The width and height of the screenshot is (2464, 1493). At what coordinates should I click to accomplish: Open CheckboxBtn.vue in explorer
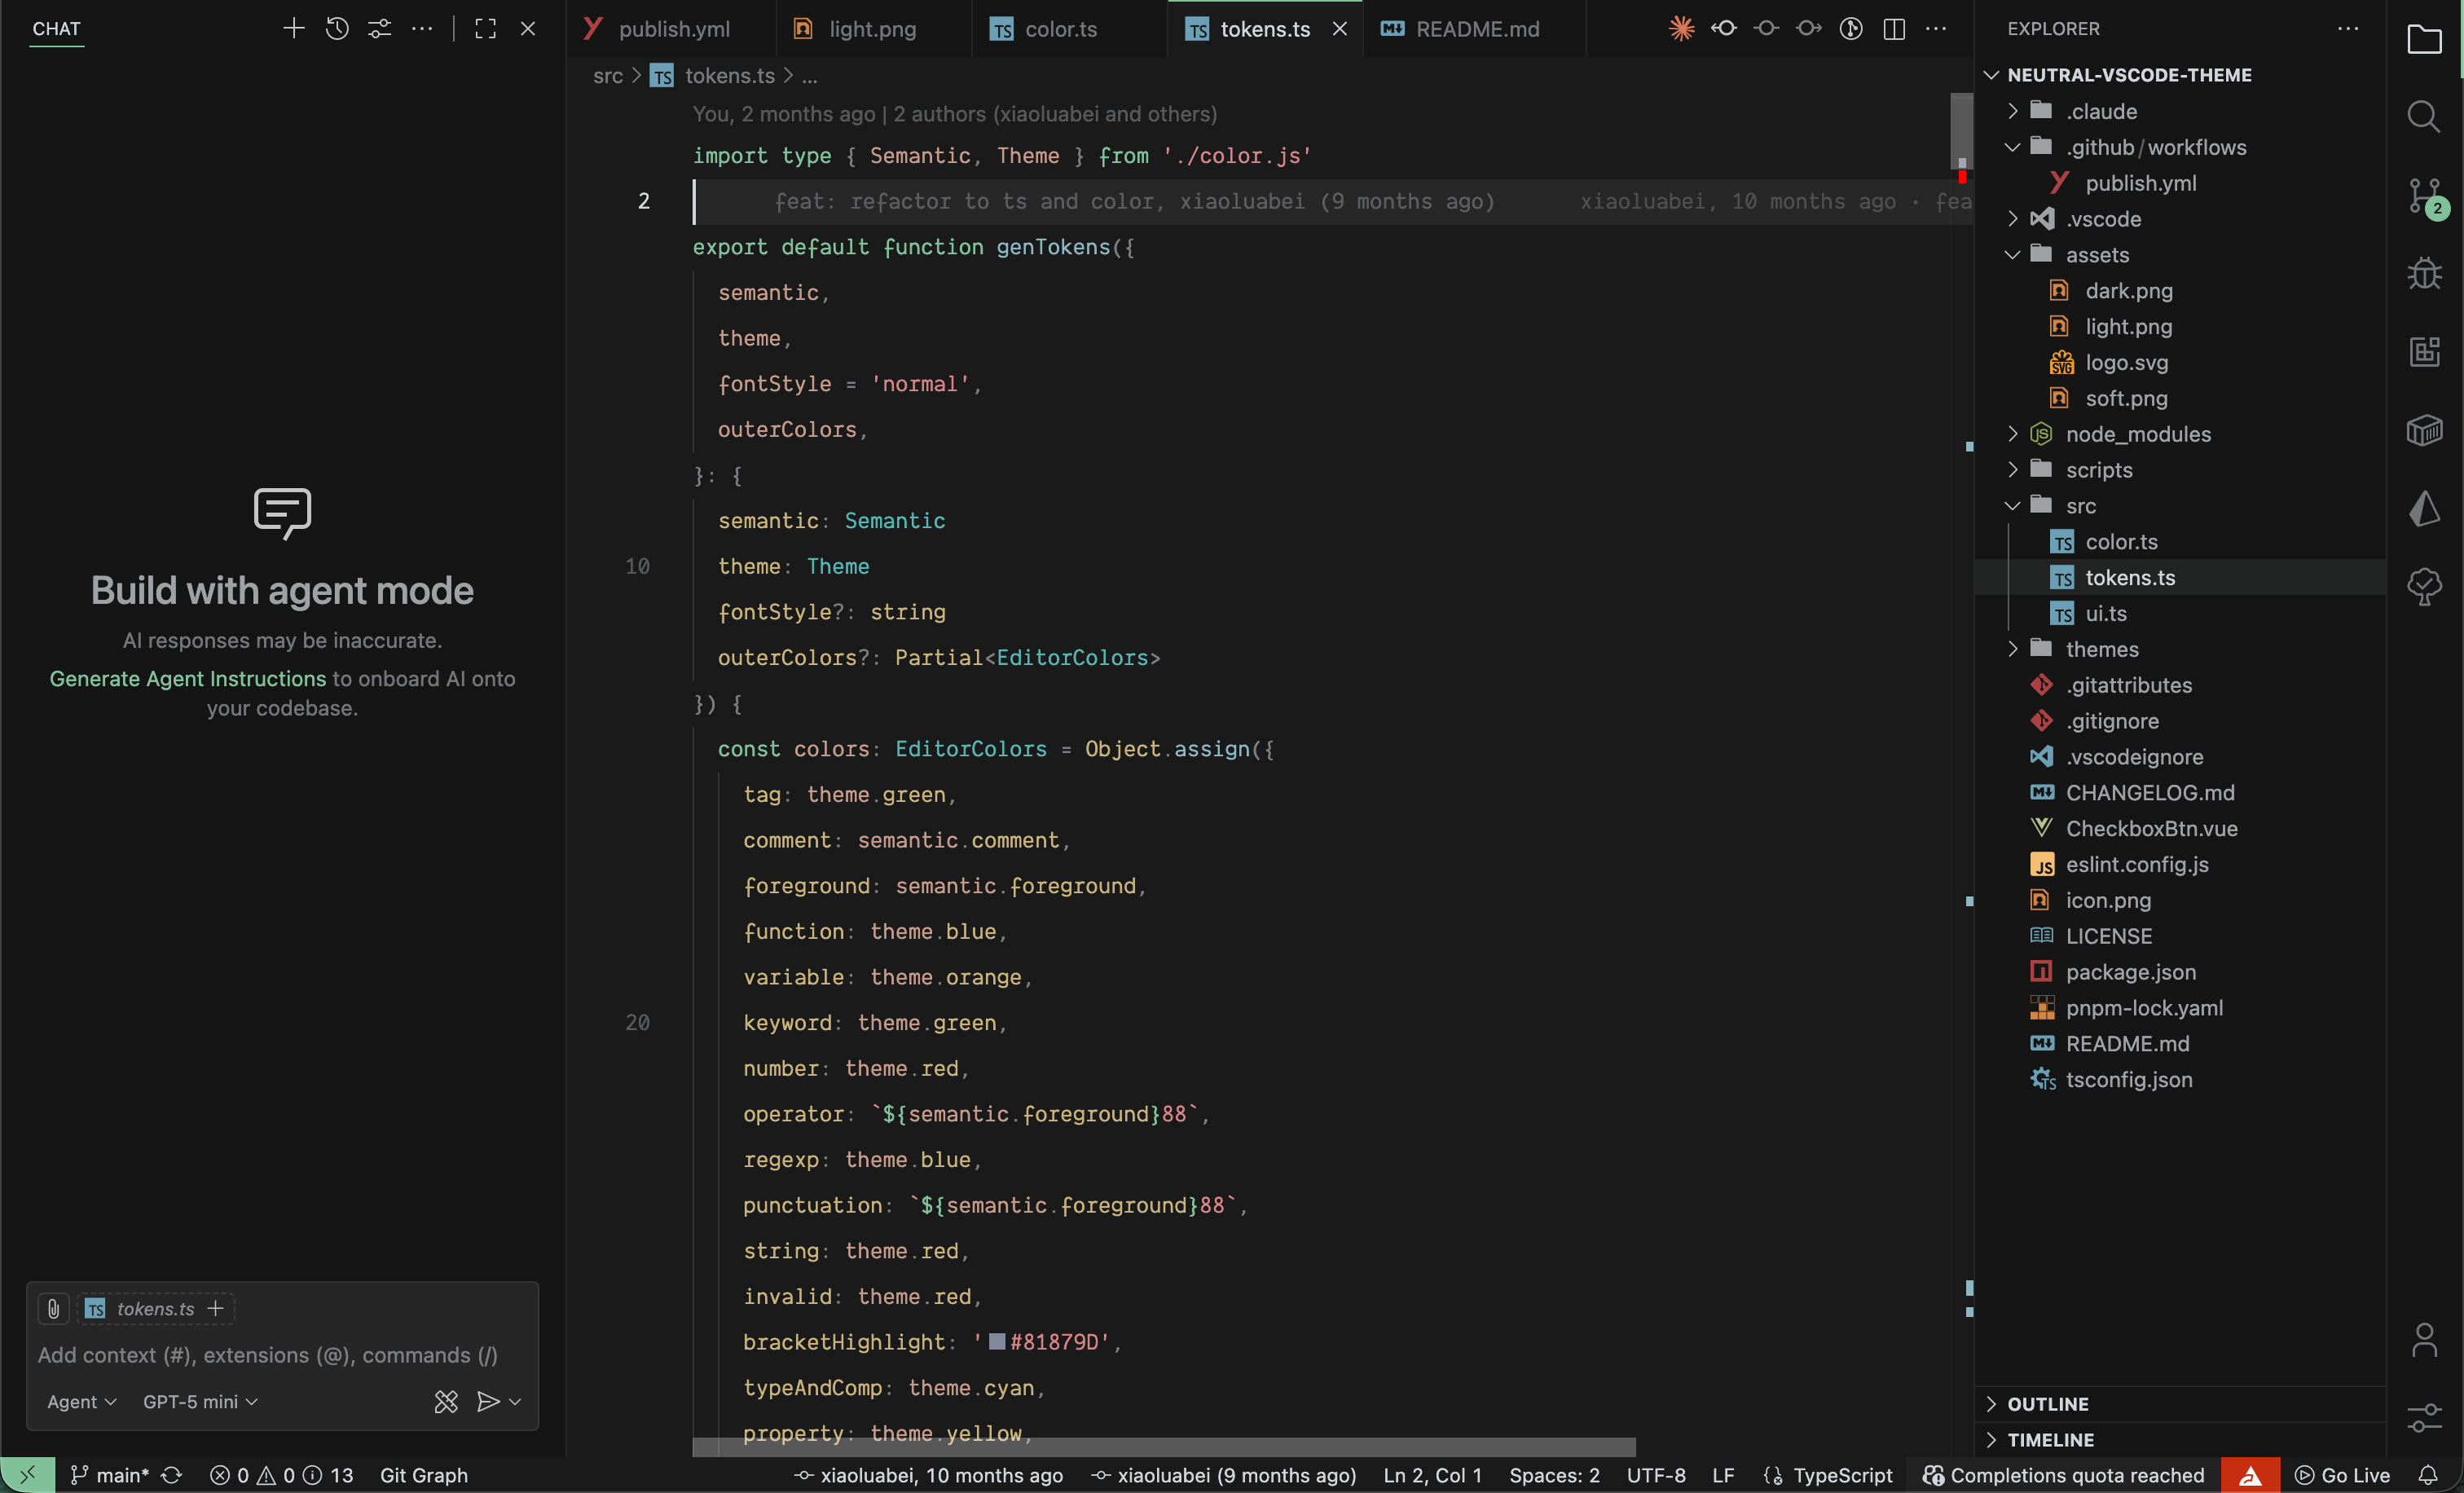2181,828
